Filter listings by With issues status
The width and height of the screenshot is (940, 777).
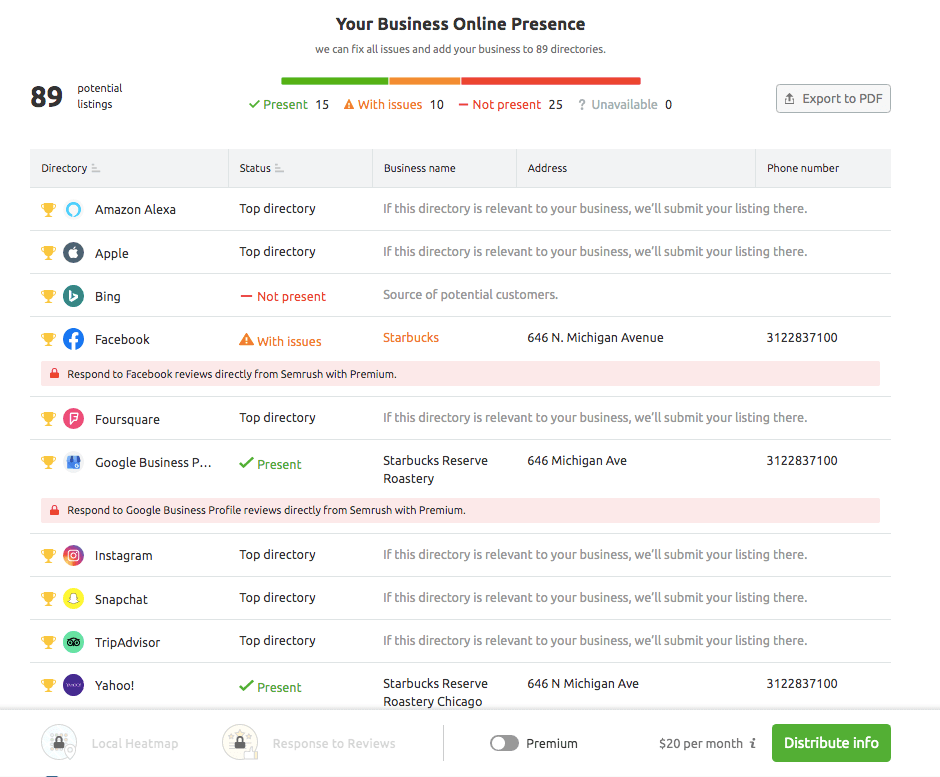click(394, 104)
